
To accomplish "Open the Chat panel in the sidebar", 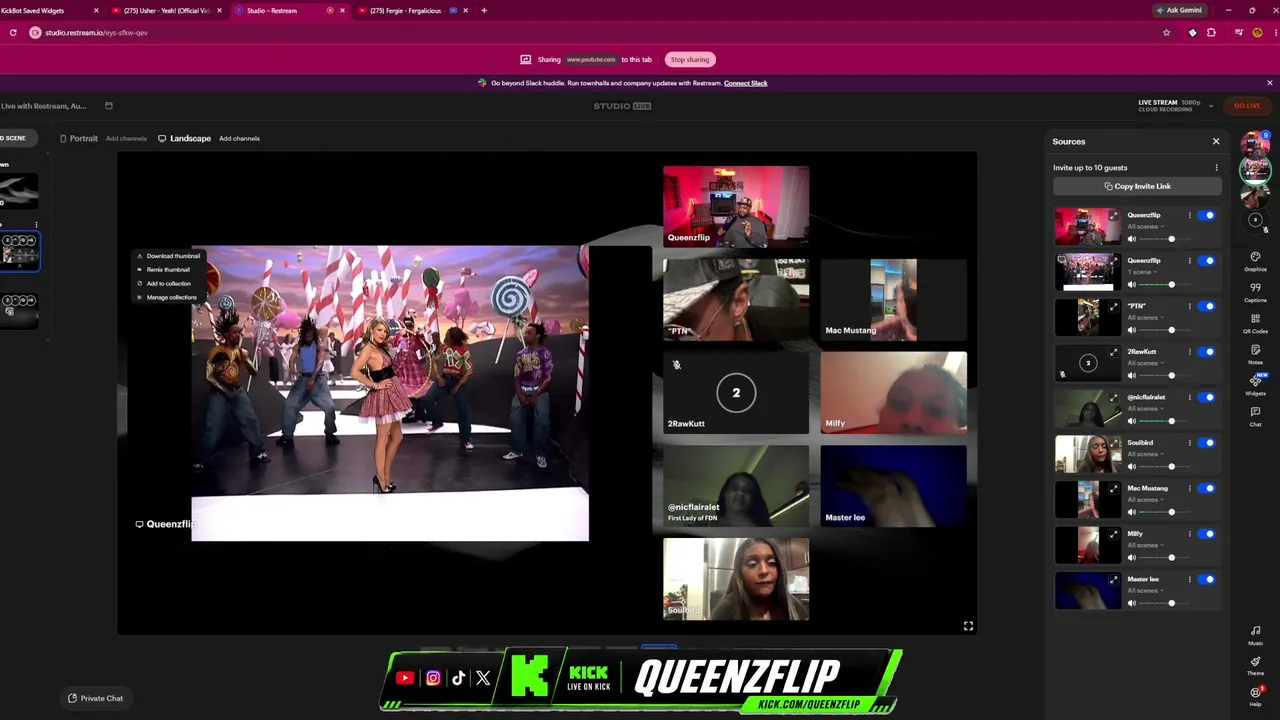I will pyautogui.click(x=1255, y=416).
